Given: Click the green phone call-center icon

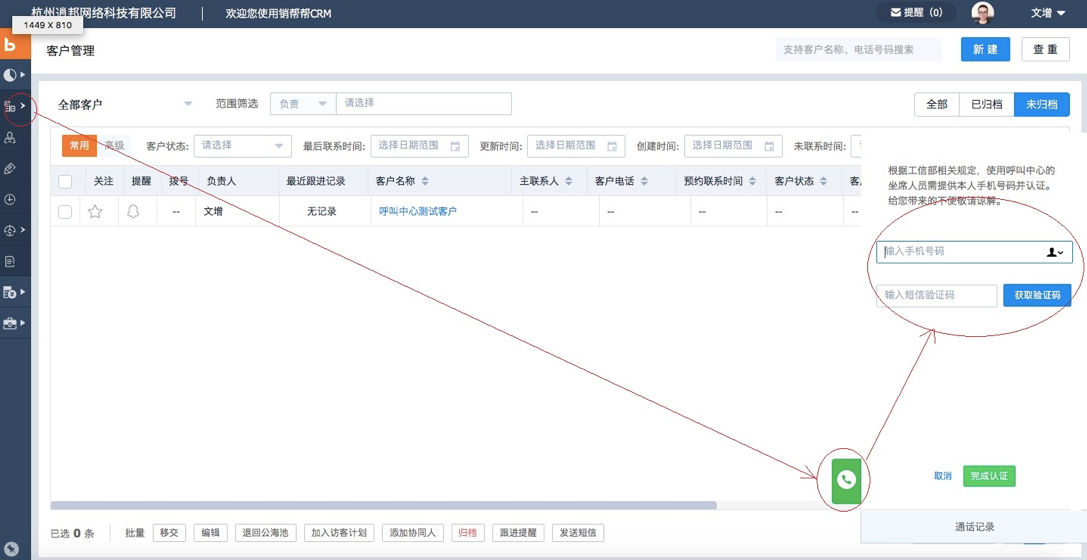Looking at the screenshot, I should click(x=846, y=481).
